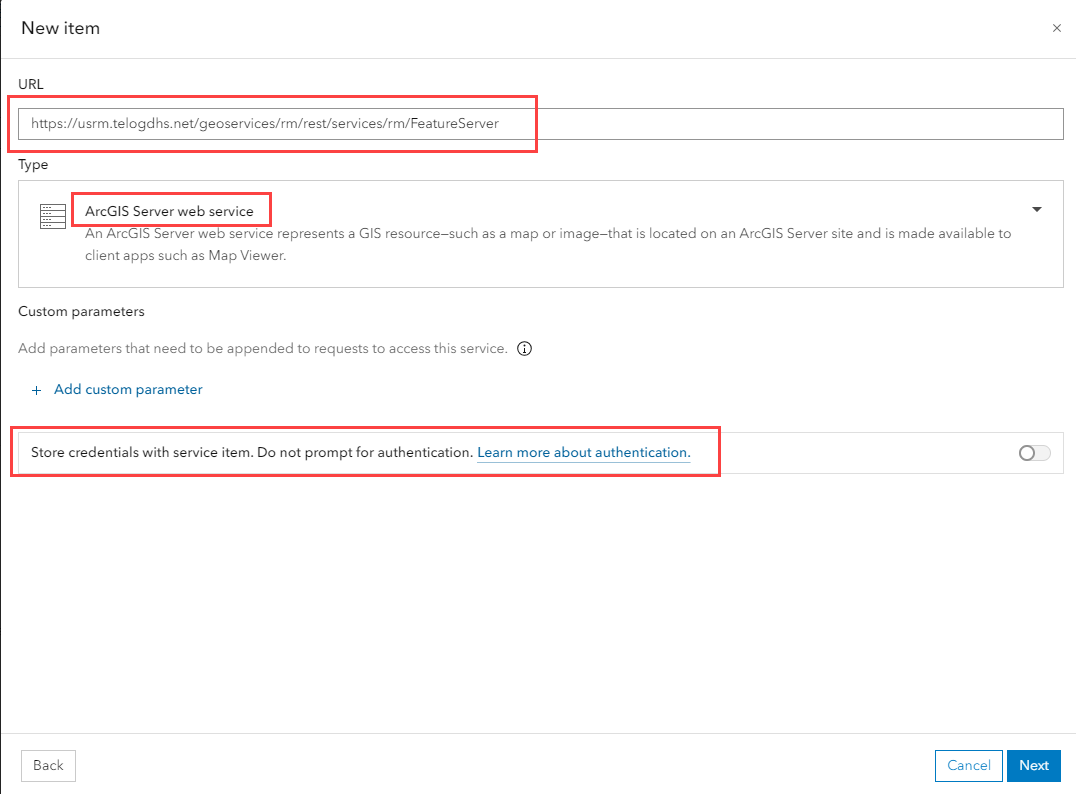Open Learn more about authentication link
Image resolution: width=1076 pixels, height=794 pixels.
(x=583, y=453)
